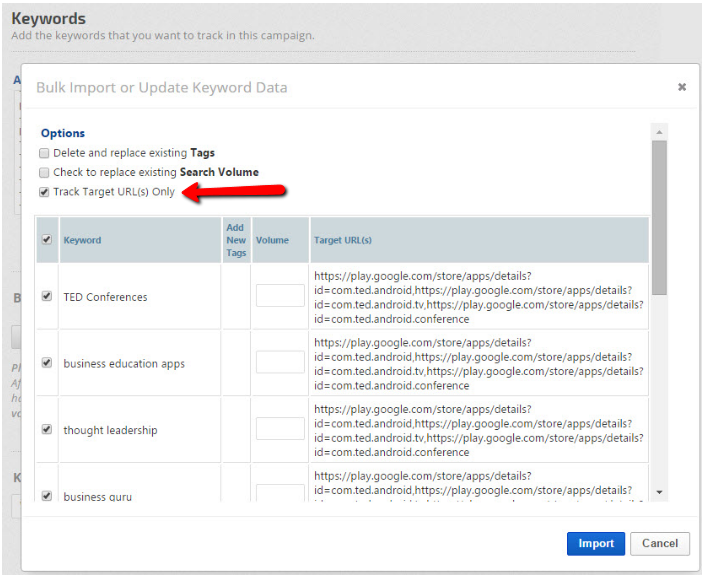Uncheck Track Target URL(s) Only

(44, 192)
